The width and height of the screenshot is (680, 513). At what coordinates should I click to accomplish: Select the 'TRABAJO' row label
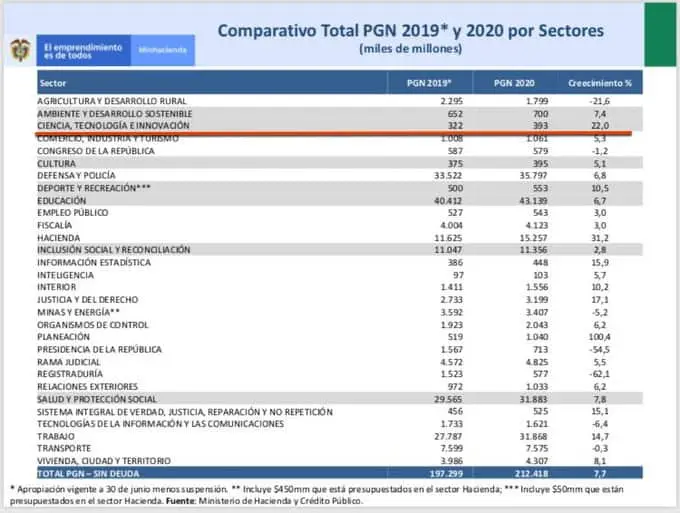56,436
